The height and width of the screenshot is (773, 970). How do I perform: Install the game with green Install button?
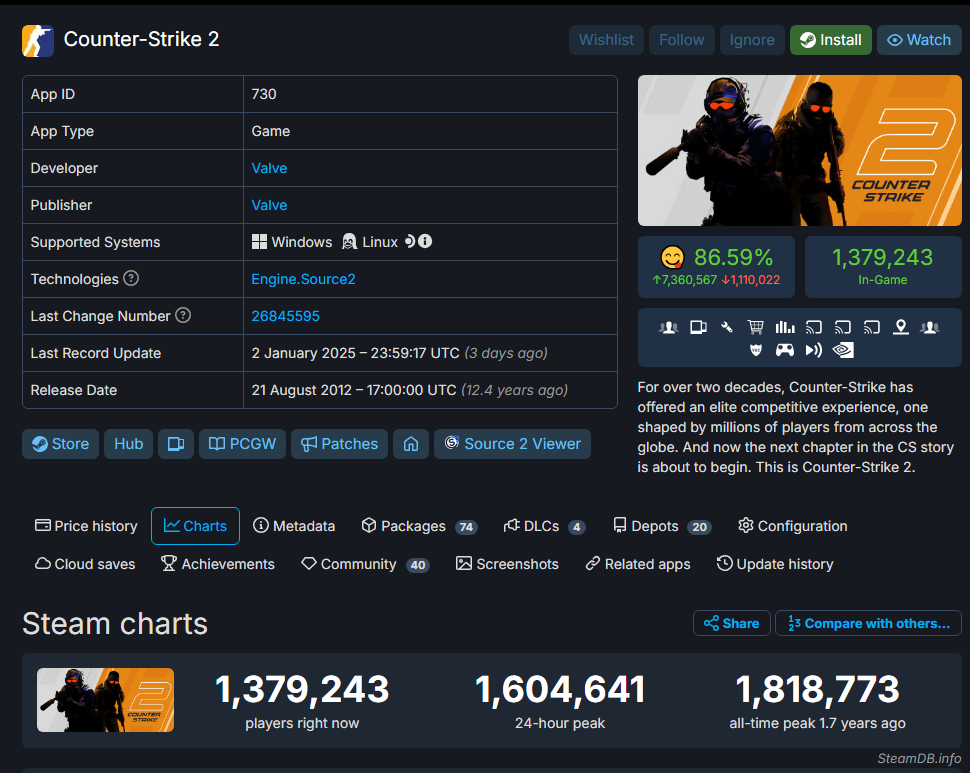click(831, 40)
